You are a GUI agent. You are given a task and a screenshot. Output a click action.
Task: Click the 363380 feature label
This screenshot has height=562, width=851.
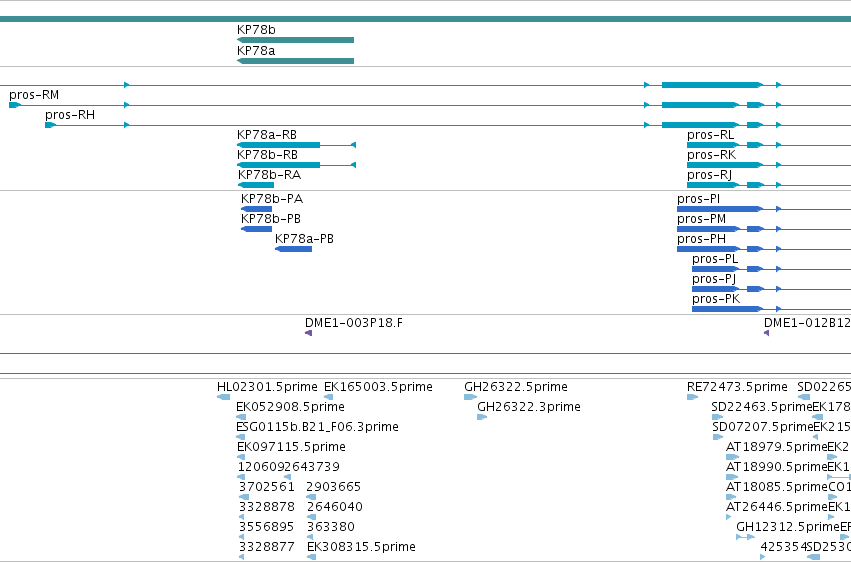pos(331,527)
